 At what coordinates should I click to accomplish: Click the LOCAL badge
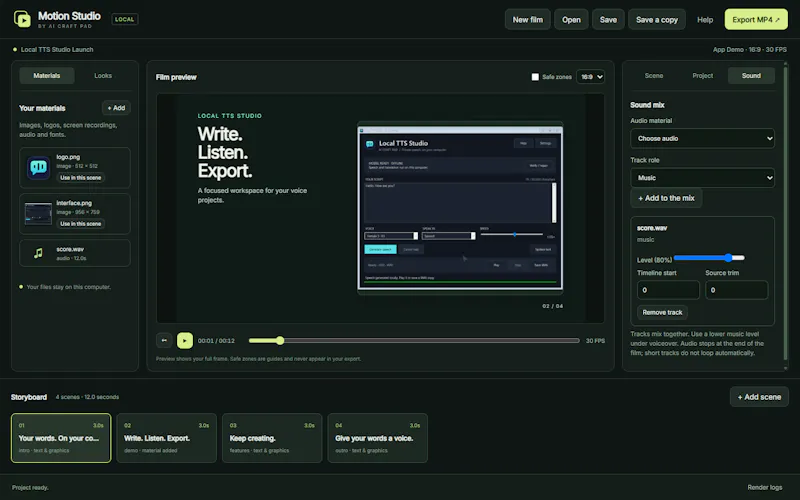124,19
